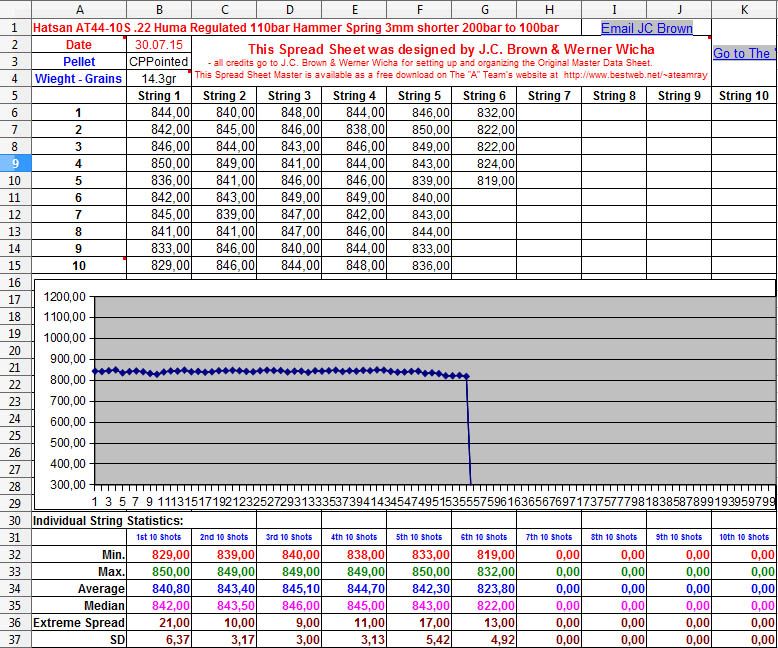Select String 3 shot 6 value 849,00
Image resolution: width=778 pixels, height=648 pixels.
289,197
